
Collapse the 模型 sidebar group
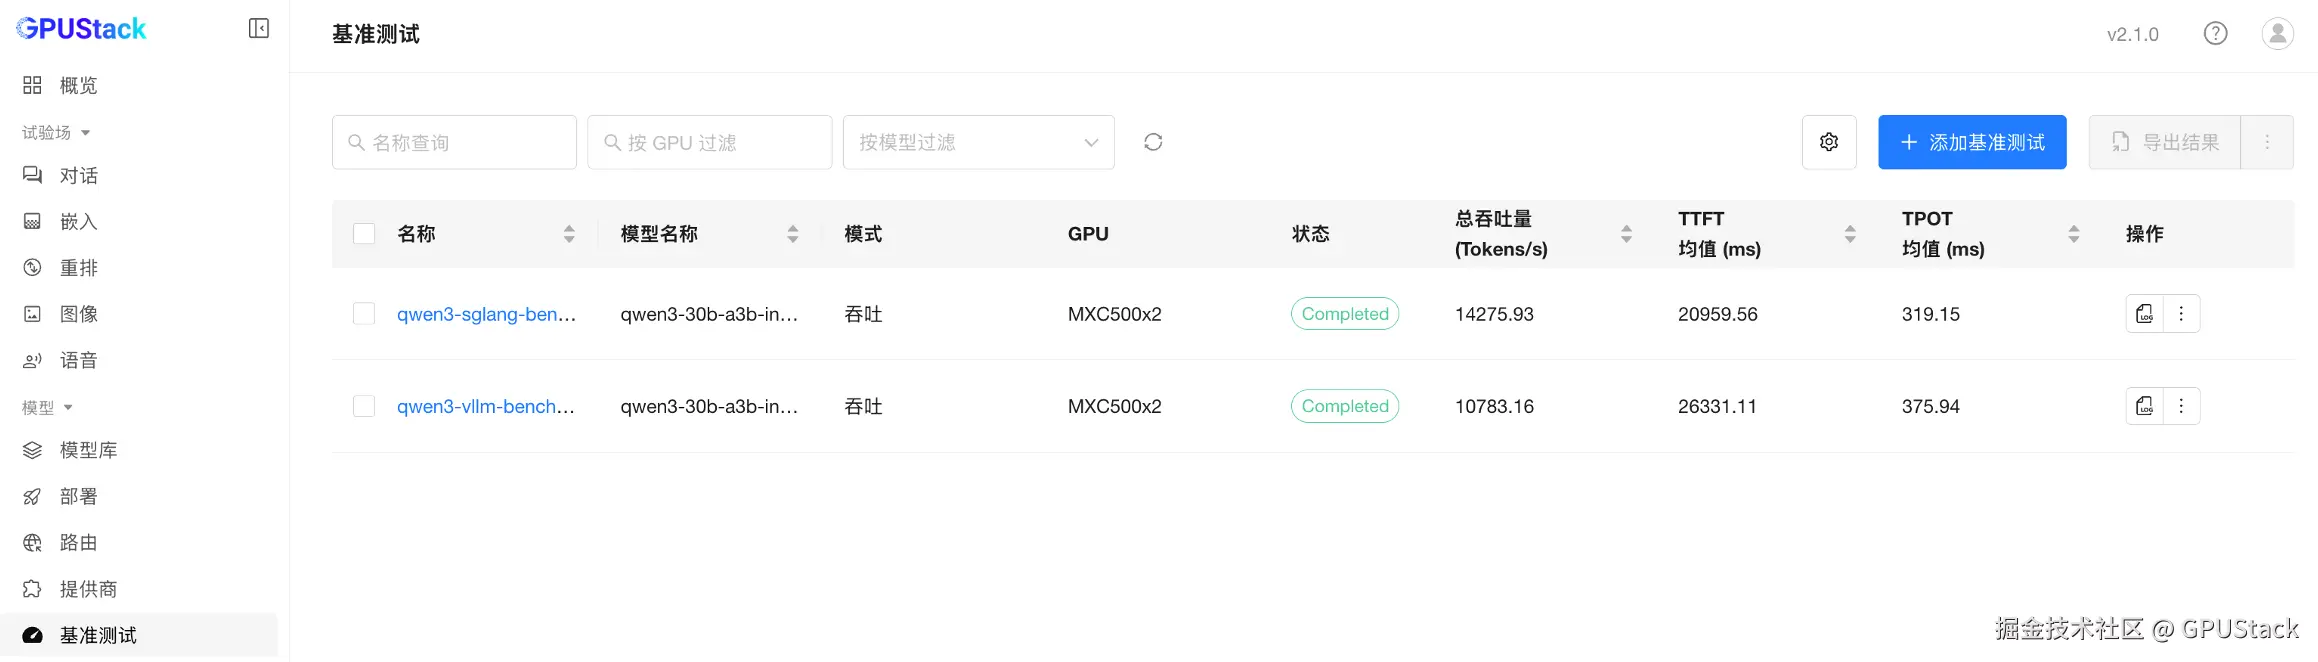point(47,408)
